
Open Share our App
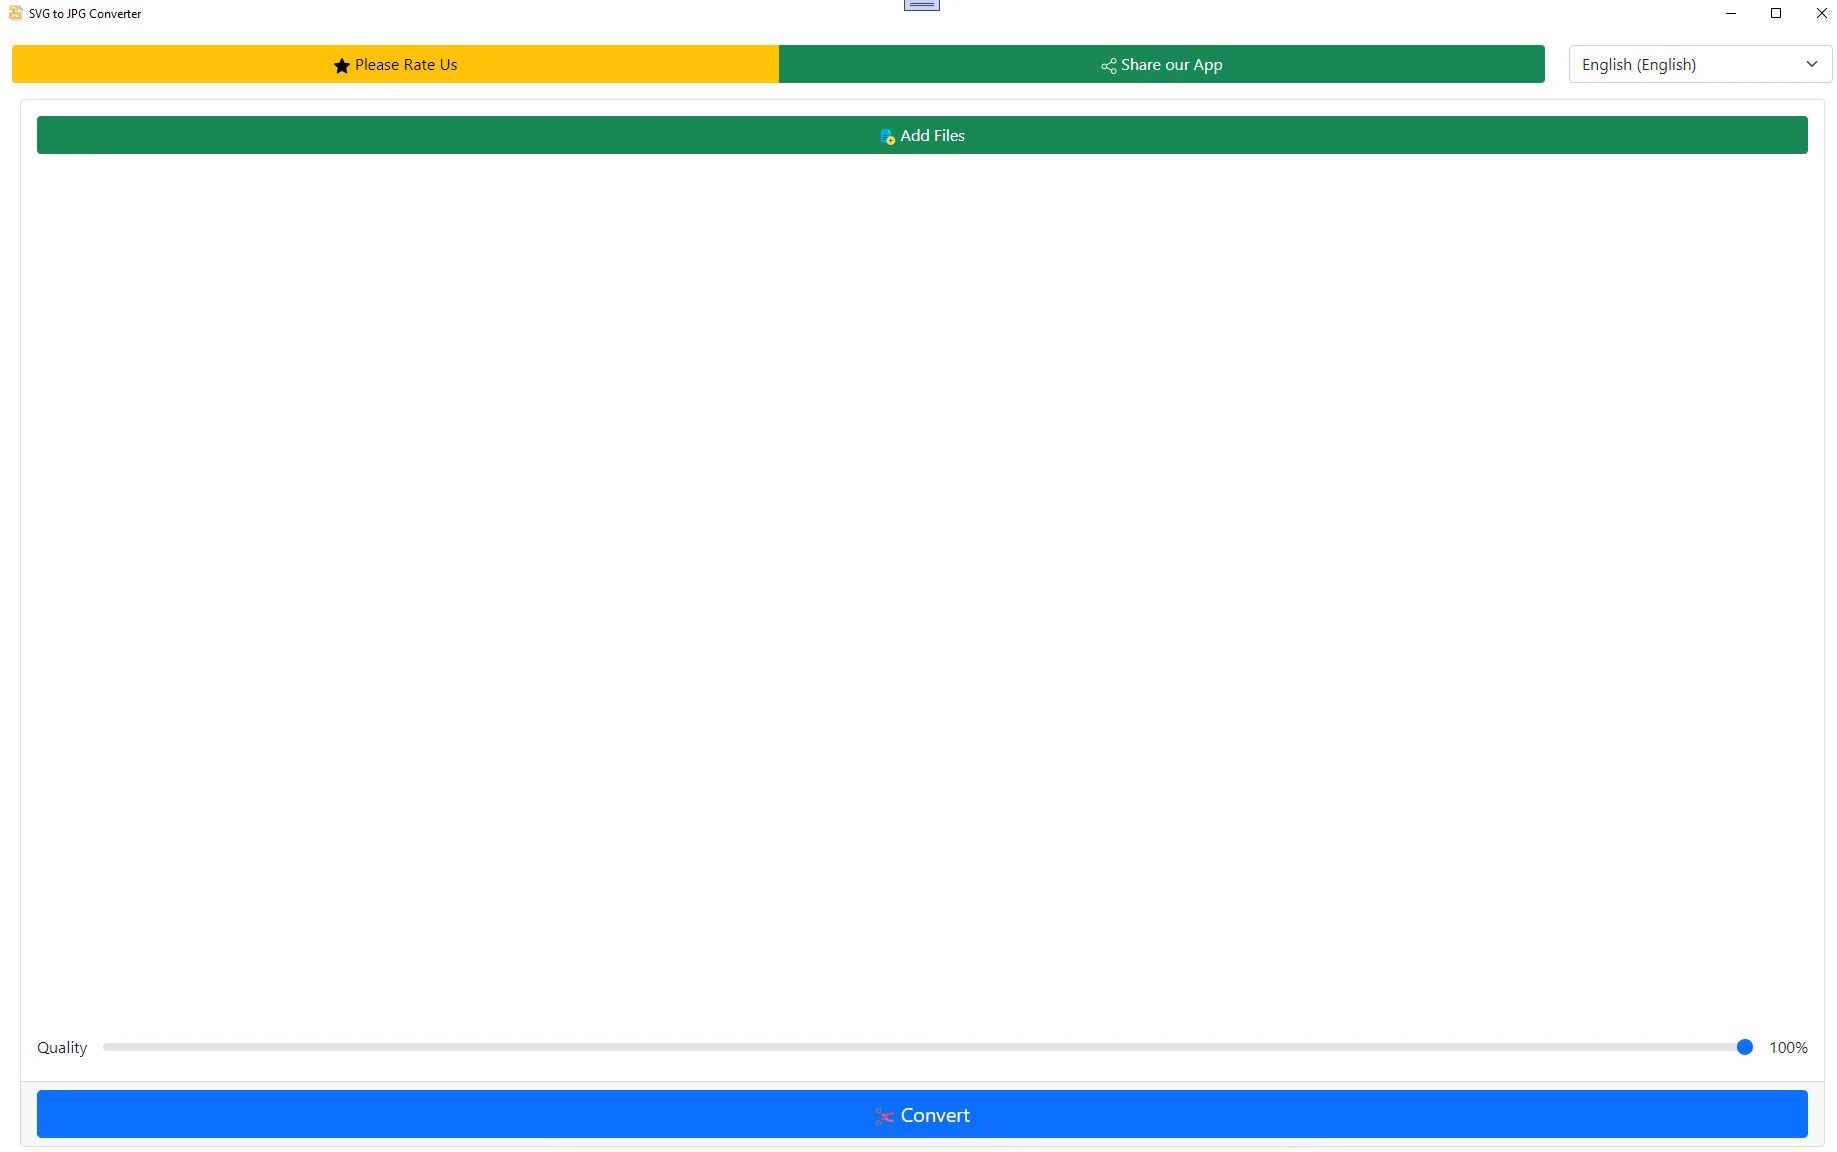pos(1161,64)
